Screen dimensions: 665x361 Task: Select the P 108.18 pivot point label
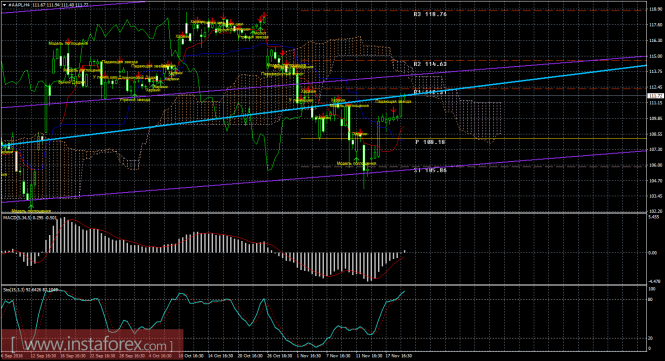point(430,142)
